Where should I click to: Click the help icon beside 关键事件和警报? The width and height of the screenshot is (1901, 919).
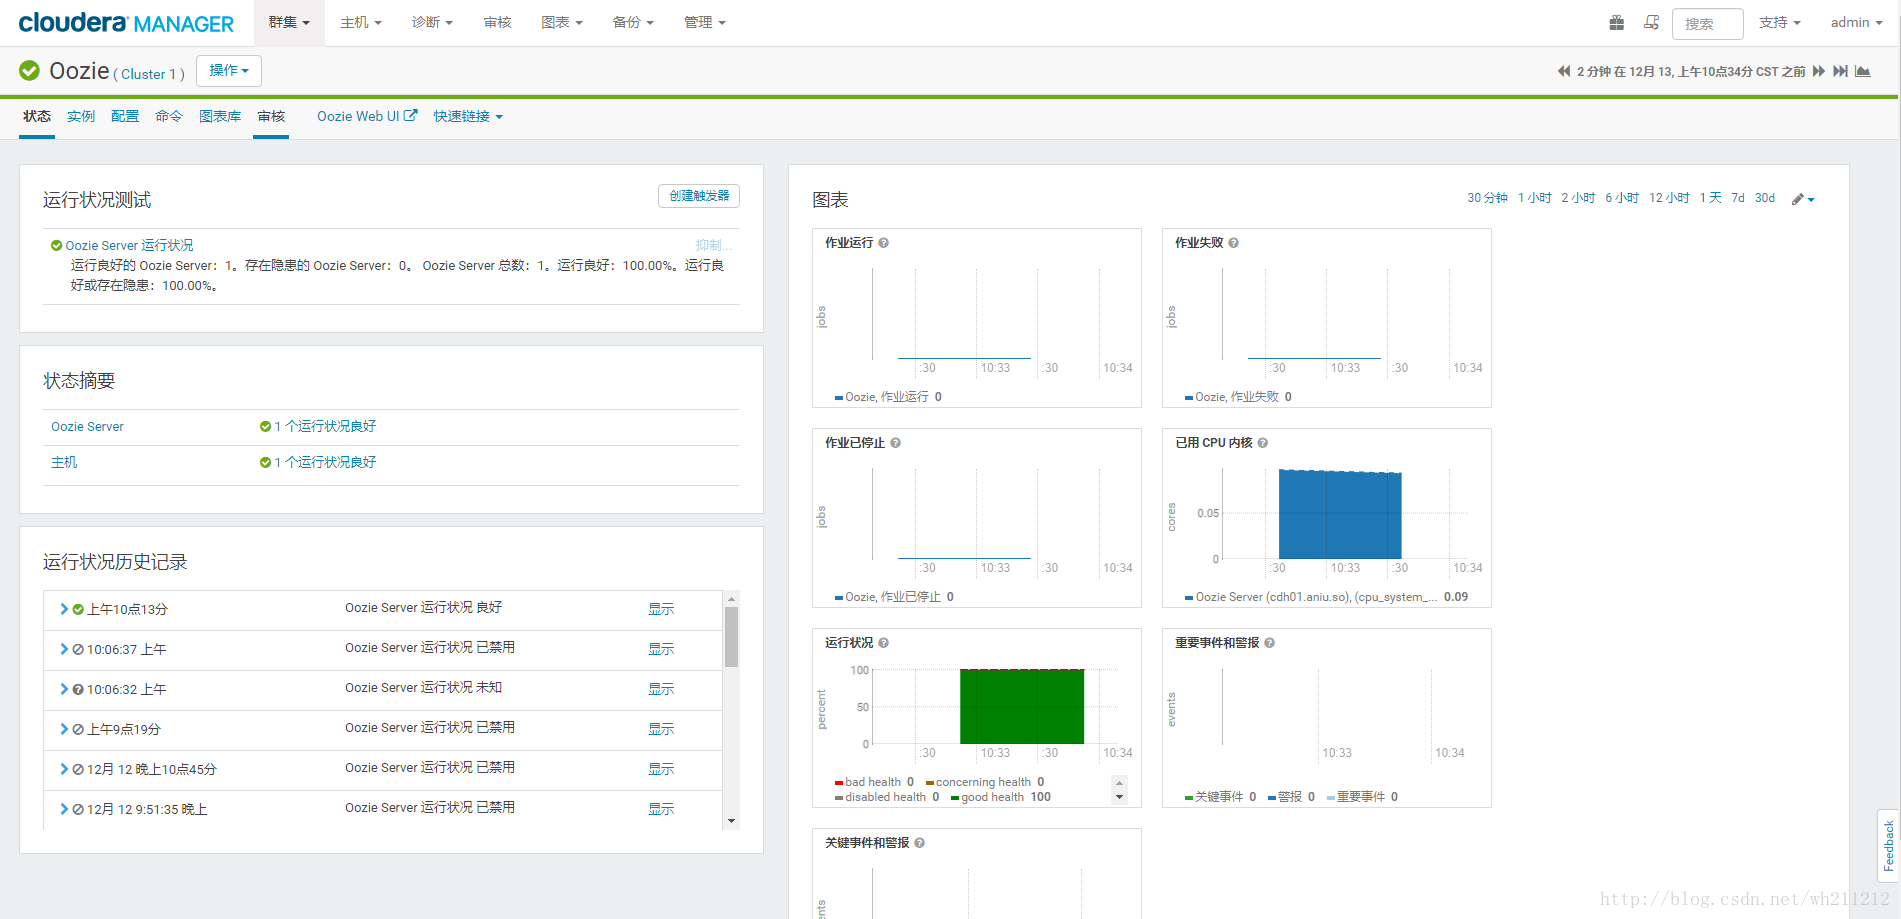pos(920,843)
